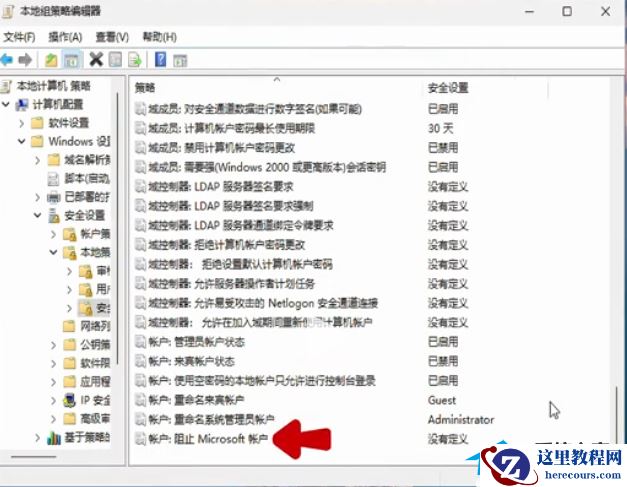Select policy 帐户: 来宾帐户状态
The width and height of the screenshot is (627, 487).
(x=192, y=361)
